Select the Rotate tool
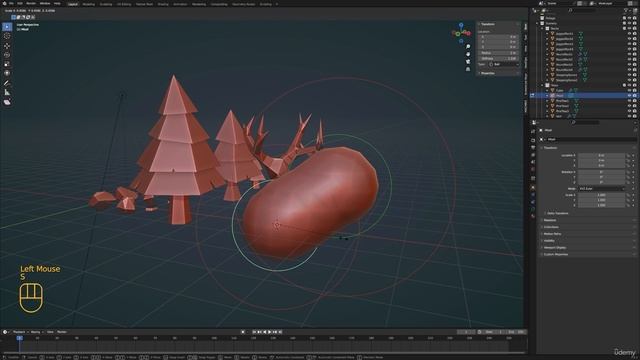640x360 pixels. [7, 55]
